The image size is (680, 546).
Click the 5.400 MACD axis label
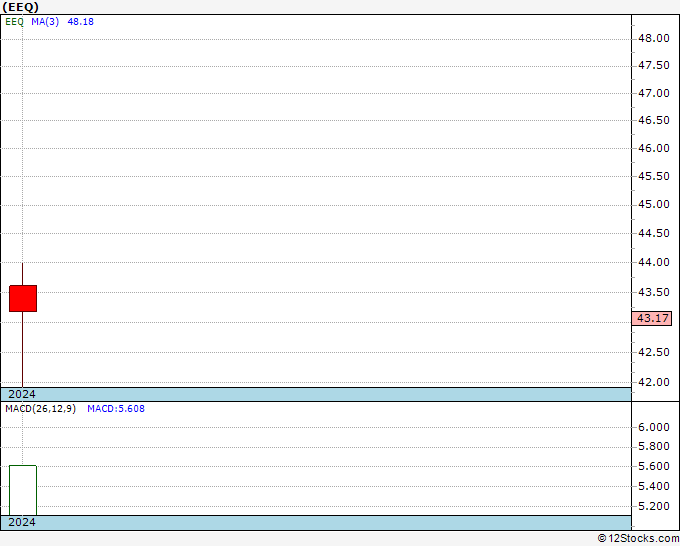point(654,487)
